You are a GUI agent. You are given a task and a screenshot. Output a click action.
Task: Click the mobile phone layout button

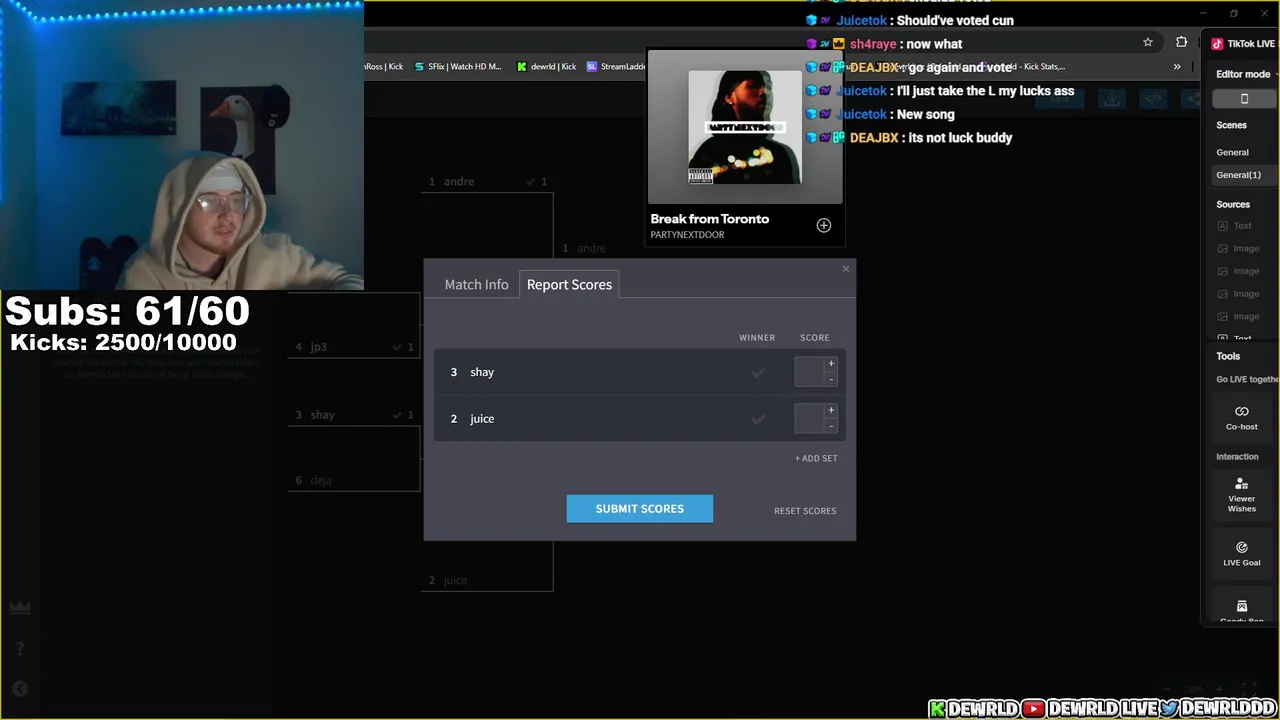point(1245,99)
